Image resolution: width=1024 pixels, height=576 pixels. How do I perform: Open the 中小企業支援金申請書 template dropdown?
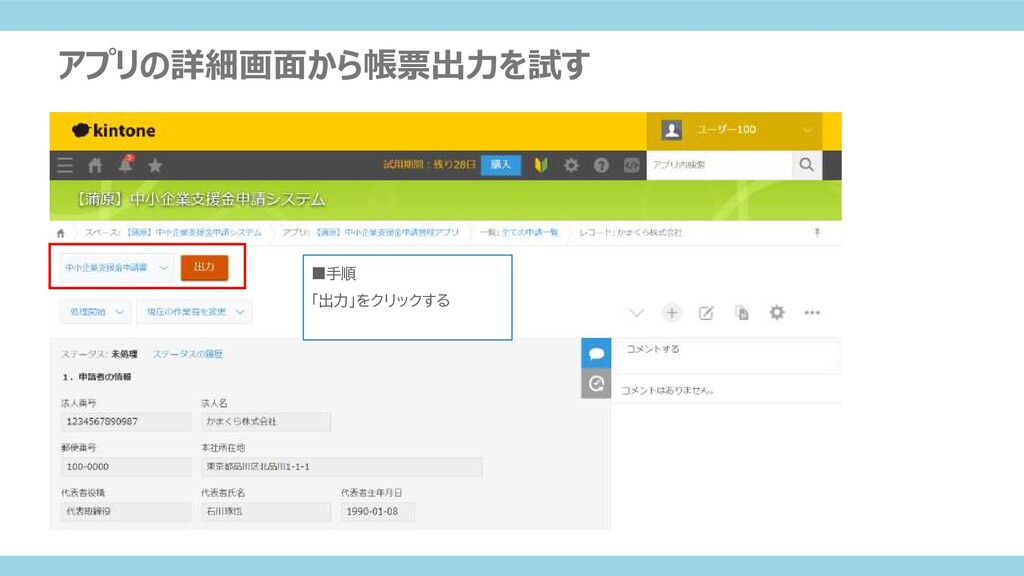[x=116, y=268]
